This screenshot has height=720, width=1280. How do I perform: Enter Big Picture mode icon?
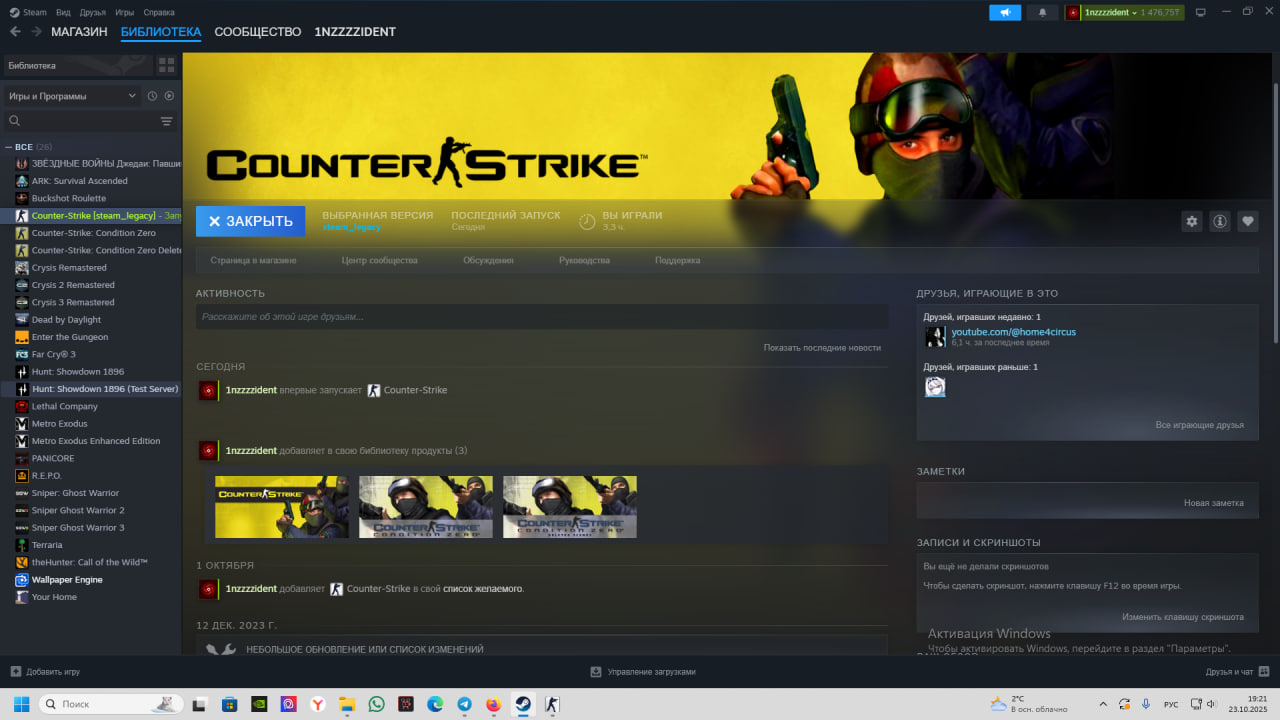[1200, 12]
